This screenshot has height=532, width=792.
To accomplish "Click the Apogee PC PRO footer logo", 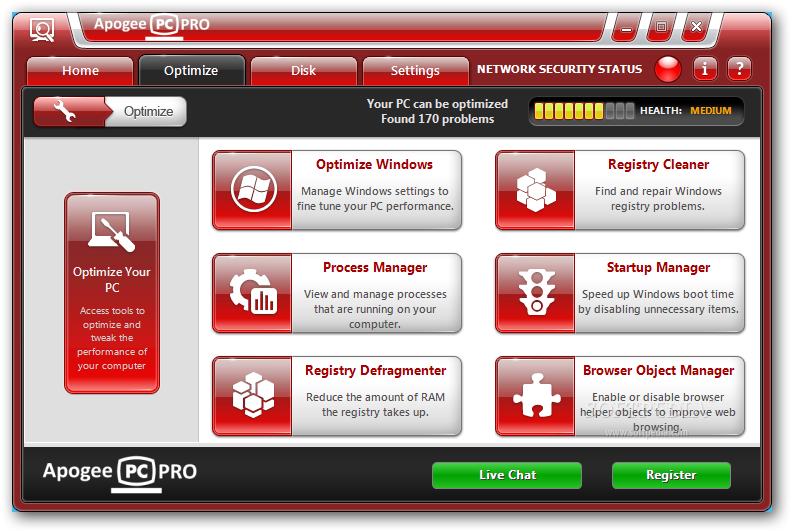I will [120, 473].
